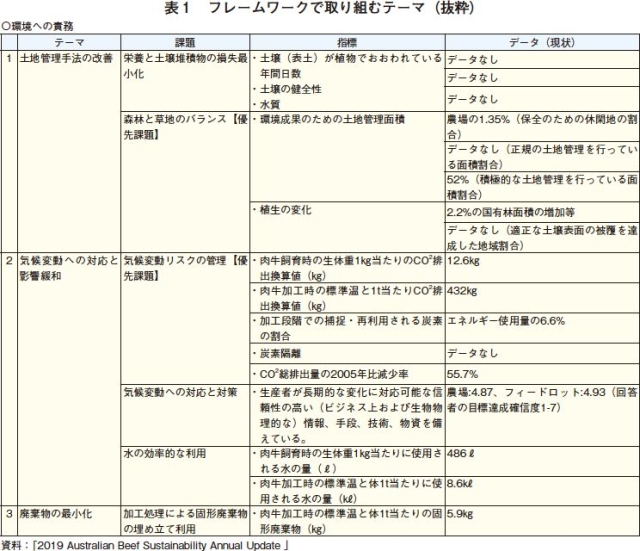Click indicator '水質'
640x551 pixels.
click(270, 104)
